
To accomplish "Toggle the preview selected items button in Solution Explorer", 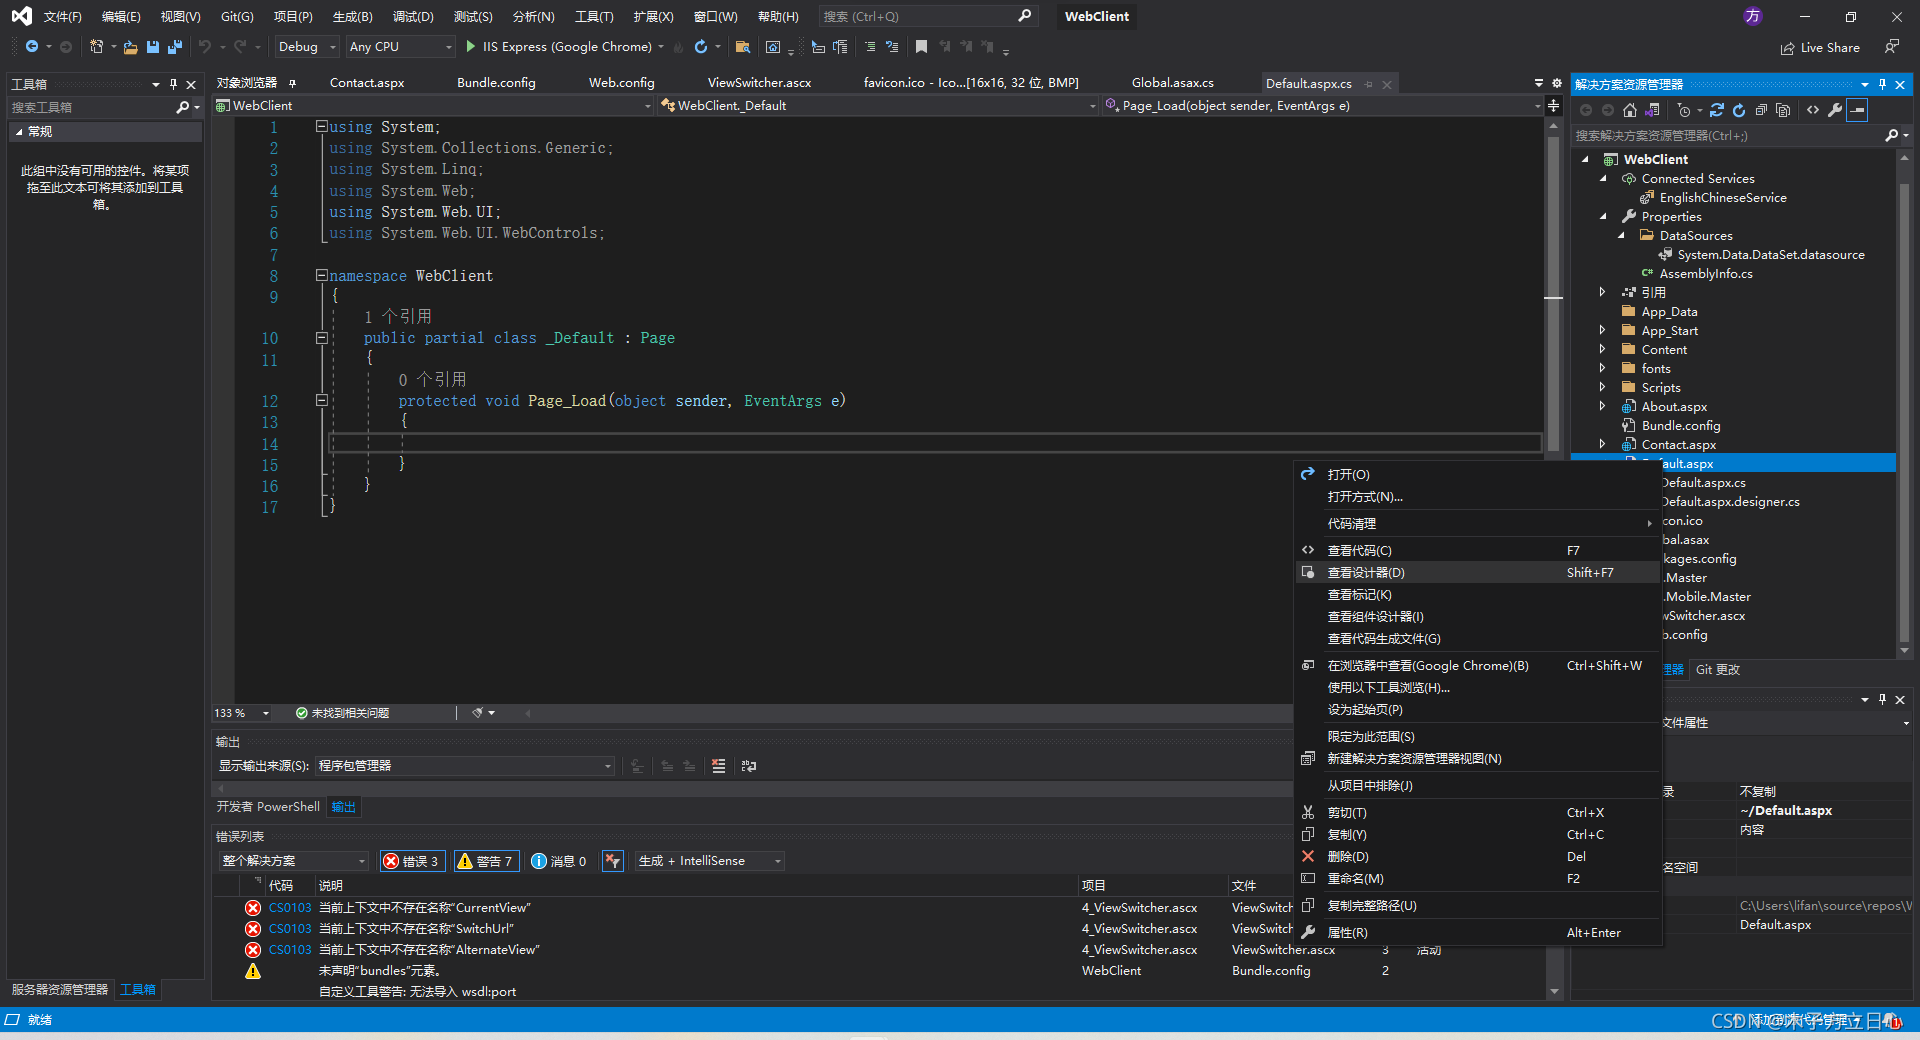I will (x=1857, y=110).
